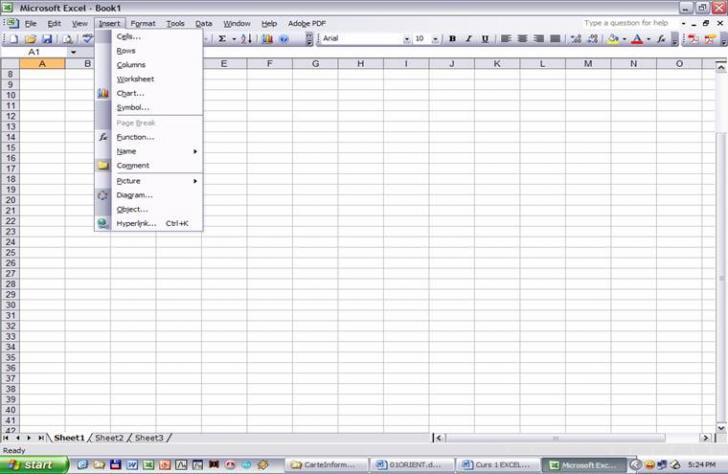
Task: Click vertical scrollbar down arrow
Action: pyautogui.click(x=721, y=428)
